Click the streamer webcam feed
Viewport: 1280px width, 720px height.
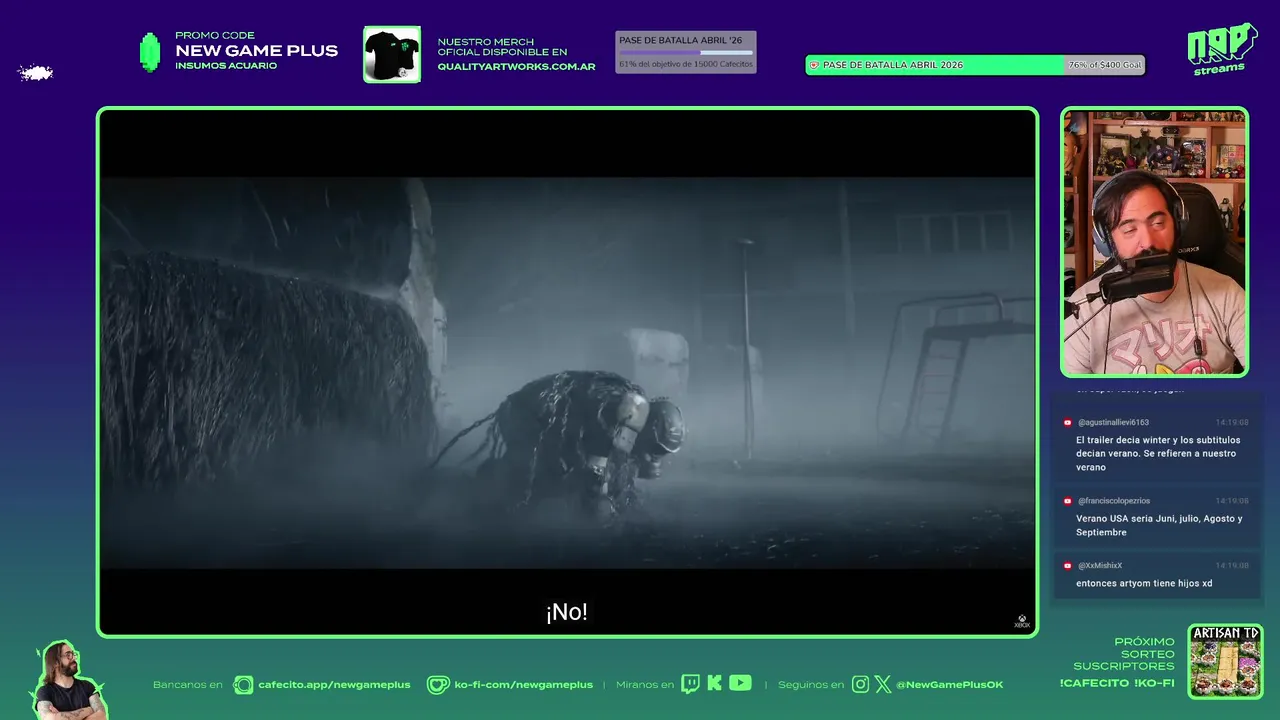[x=1155, y=242]
